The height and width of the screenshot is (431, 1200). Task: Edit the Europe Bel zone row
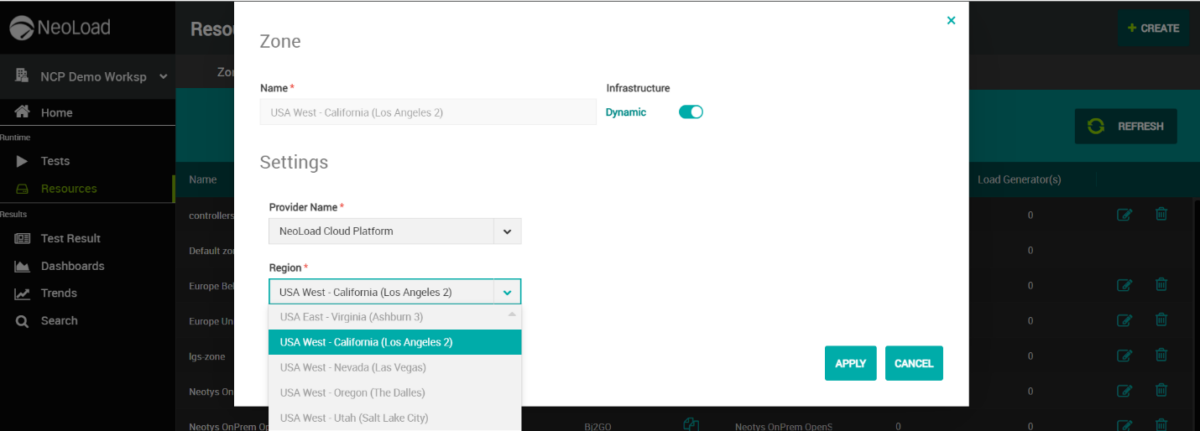coord(1123,285)
